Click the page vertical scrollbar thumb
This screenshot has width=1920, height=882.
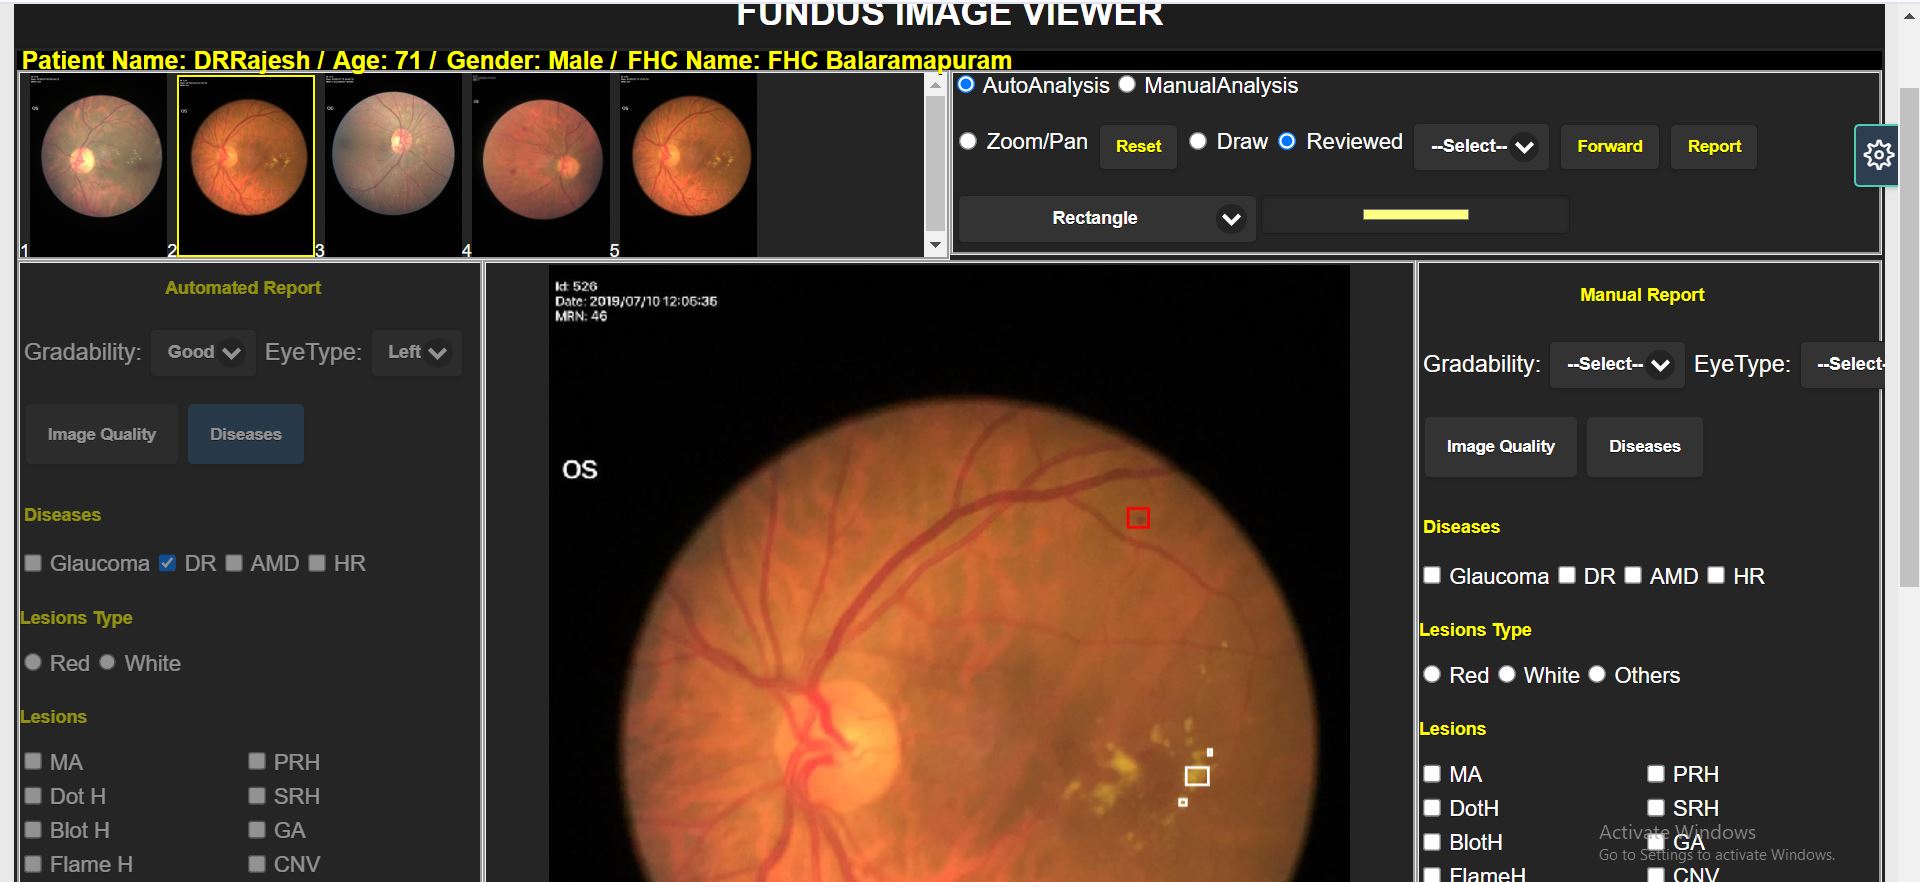tap(1909, 337)
